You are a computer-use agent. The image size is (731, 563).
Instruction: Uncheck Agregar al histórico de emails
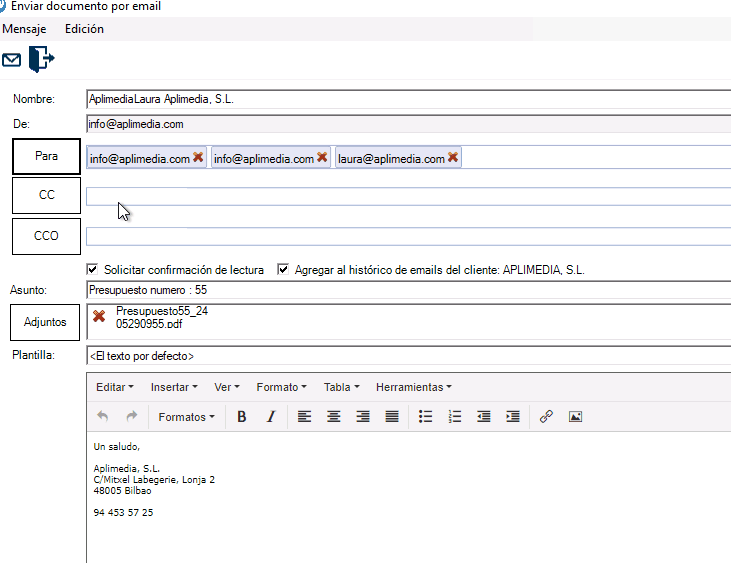[283, 270]
